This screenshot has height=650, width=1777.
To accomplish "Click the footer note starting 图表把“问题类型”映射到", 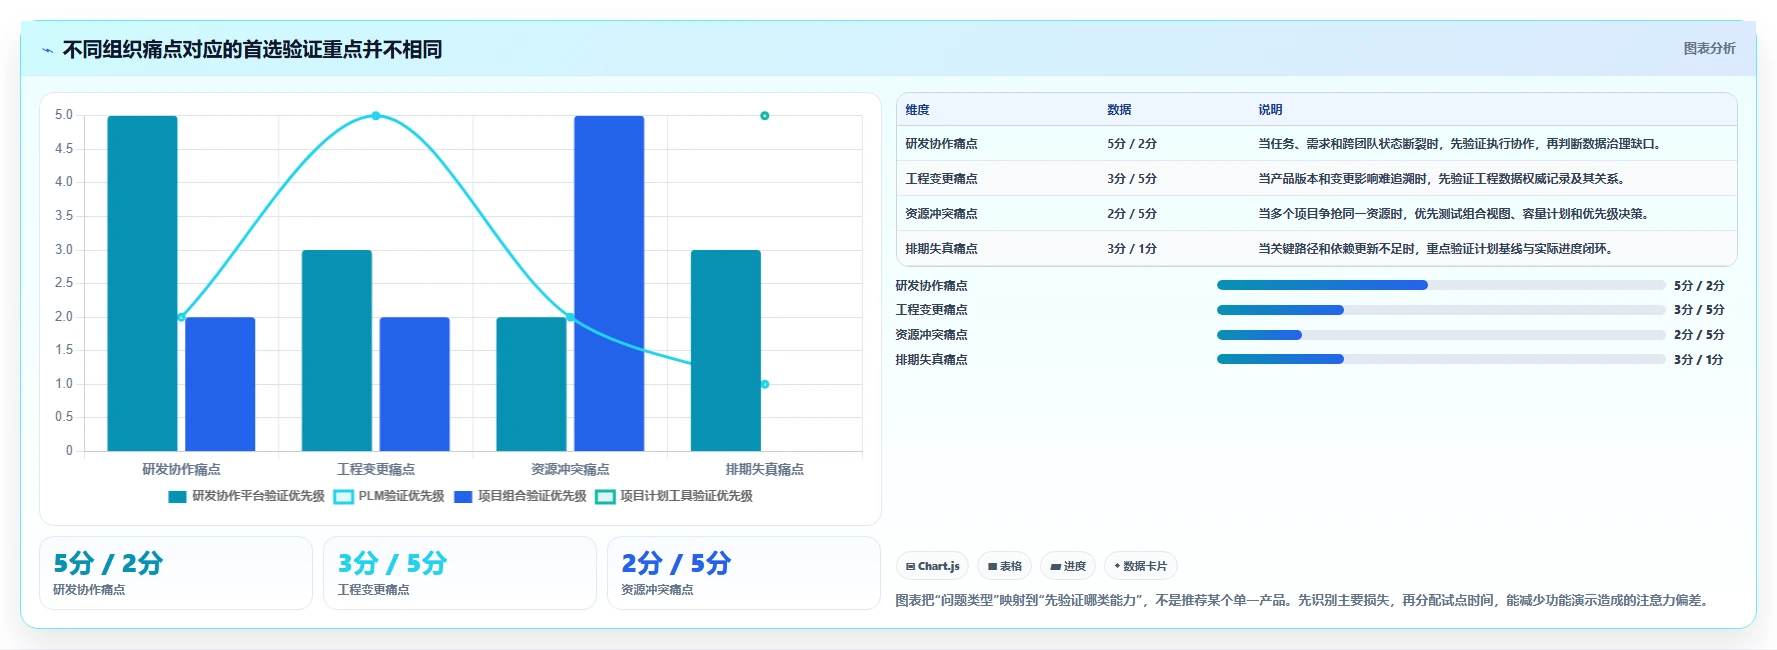I will click(1304, 601).
